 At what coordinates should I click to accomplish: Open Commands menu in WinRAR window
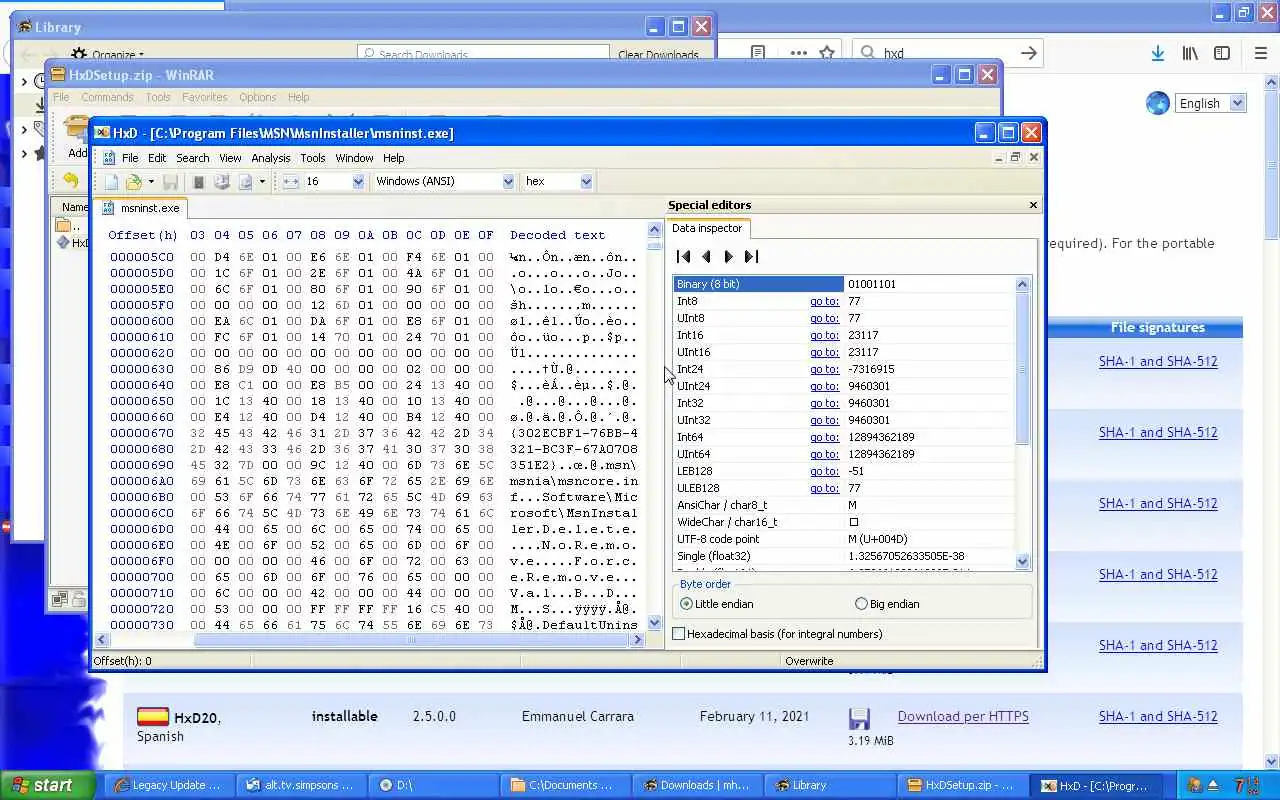click(x=107, y=97)
